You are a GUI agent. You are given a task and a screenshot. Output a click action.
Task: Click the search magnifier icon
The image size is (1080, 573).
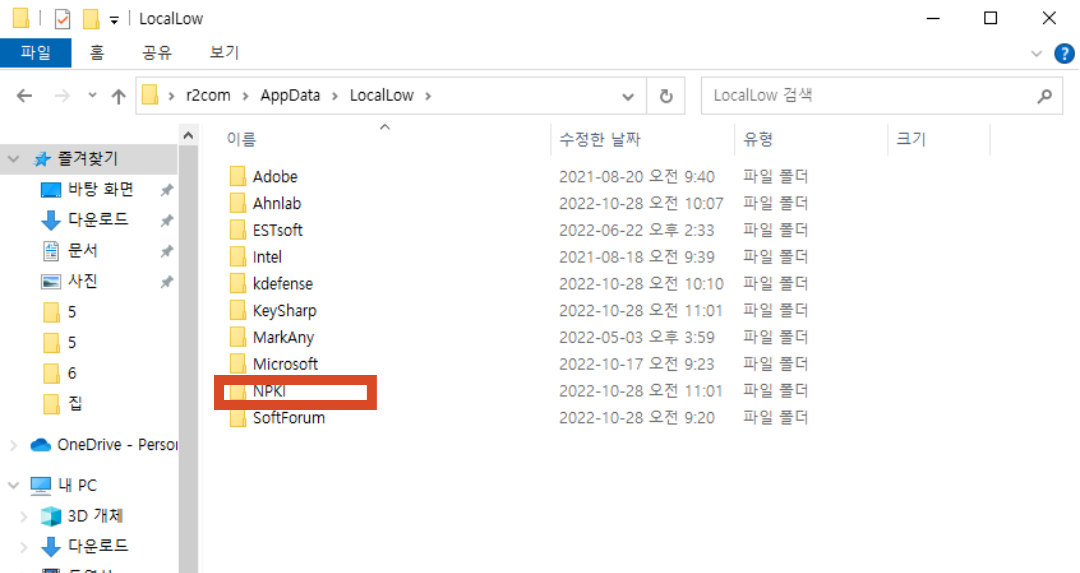[1045, 96]
